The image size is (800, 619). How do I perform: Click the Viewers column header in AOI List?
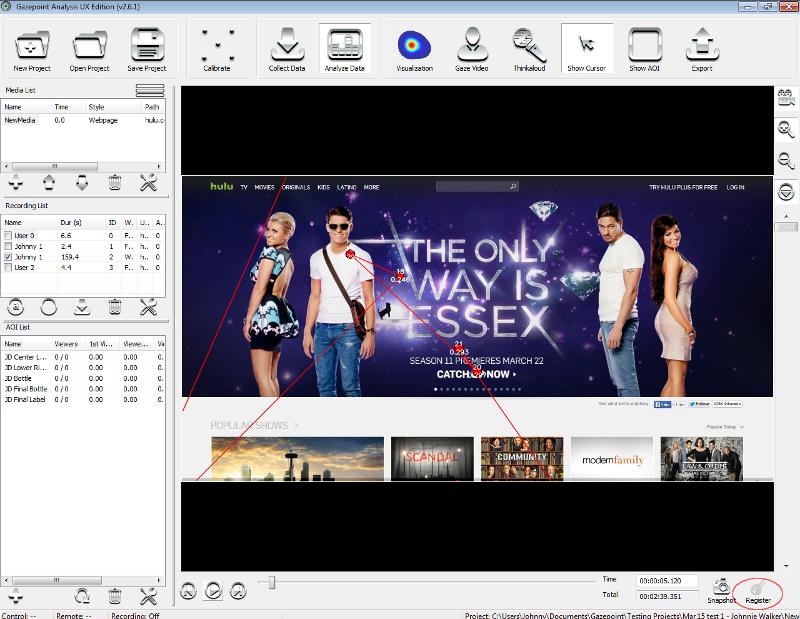(x=67, y=344)
